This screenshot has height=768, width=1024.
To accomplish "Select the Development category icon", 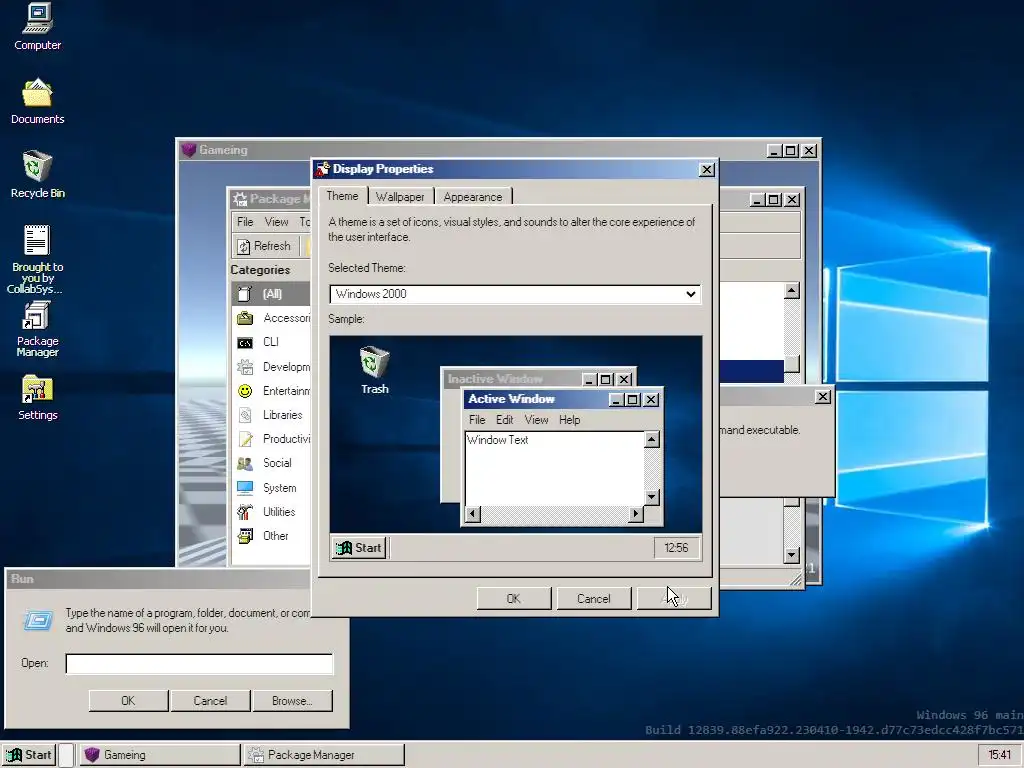I will [245, 366].
